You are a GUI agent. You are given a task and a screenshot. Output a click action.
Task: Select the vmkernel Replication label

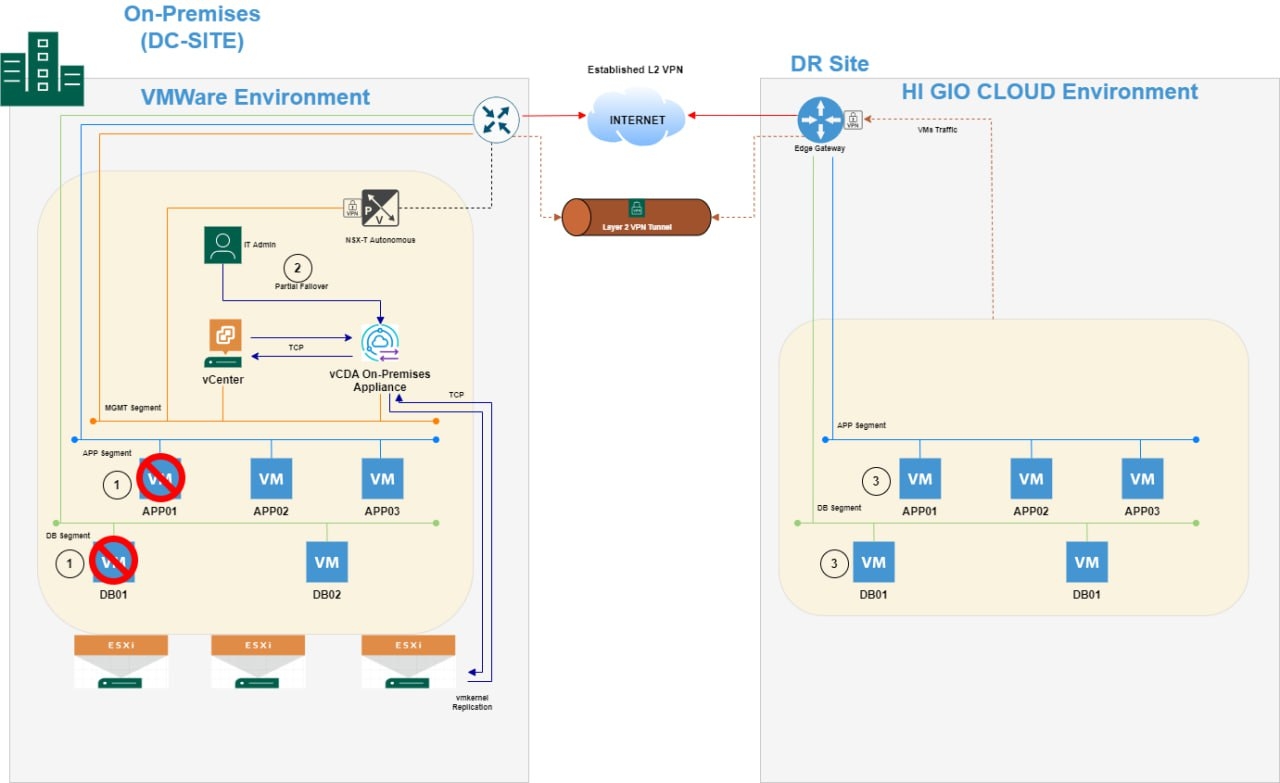click(472, 701)
